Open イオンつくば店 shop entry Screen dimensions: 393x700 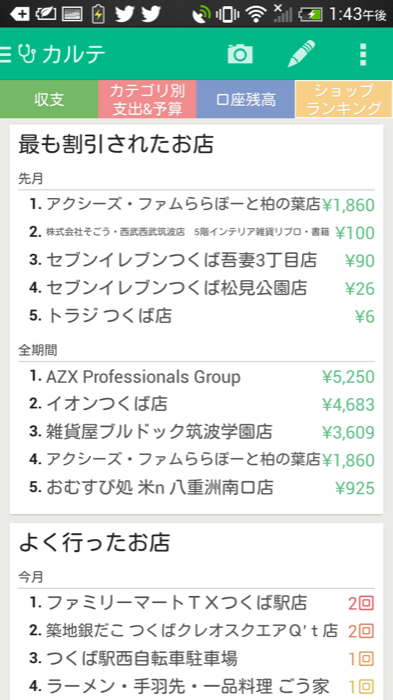coord(196,404)
